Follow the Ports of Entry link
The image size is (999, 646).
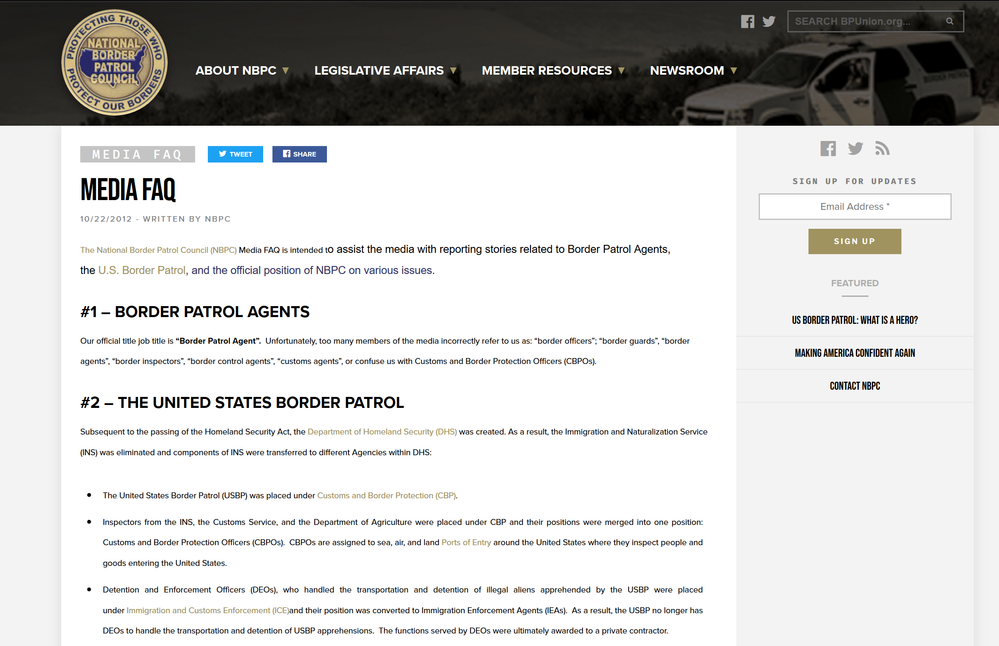pos(466,543)
